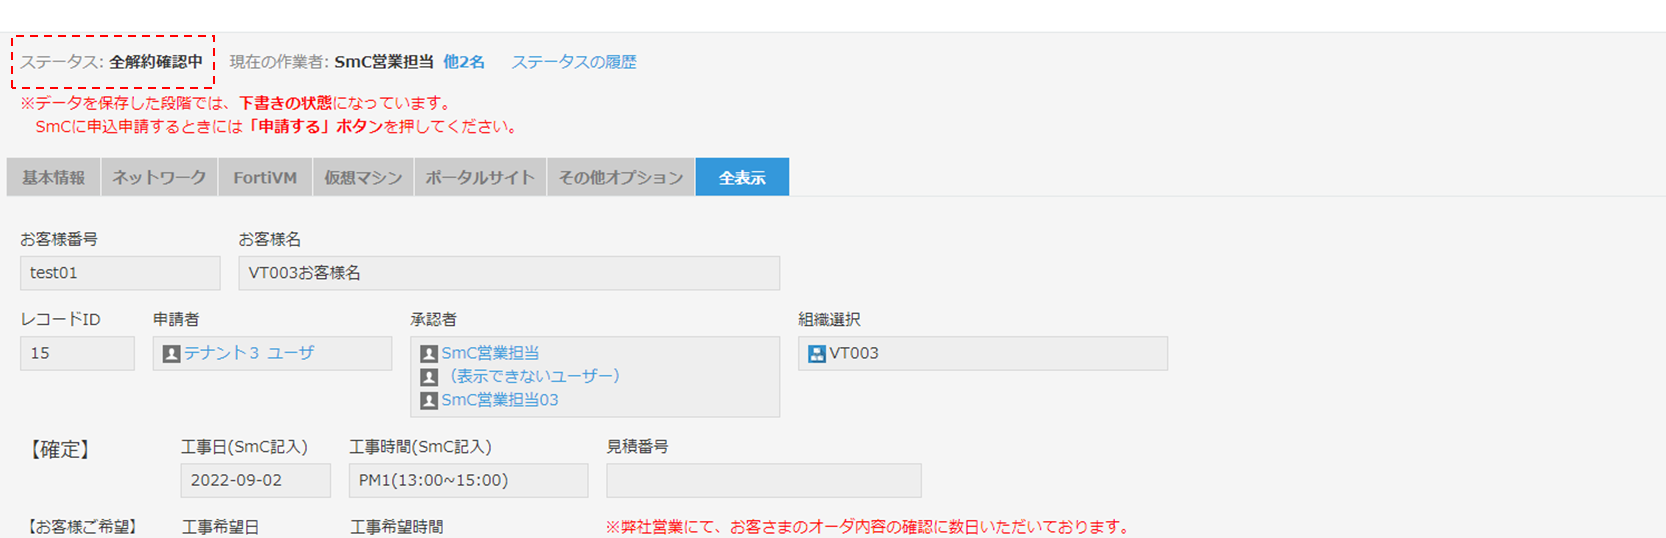The height and width of the screenshot is (538, 1666).
Task: Click the レコードID field showing 15
Action: click(77, 353)
